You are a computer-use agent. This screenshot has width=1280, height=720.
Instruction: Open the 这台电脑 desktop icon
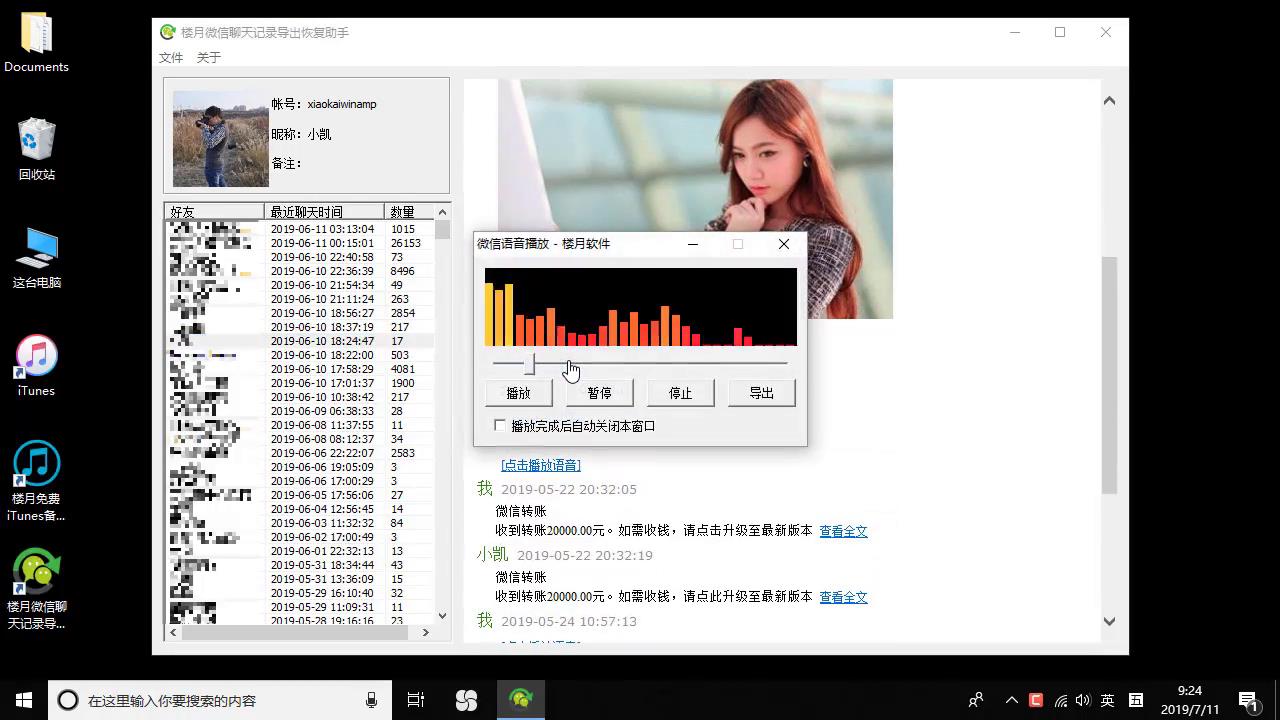(36, 258)
